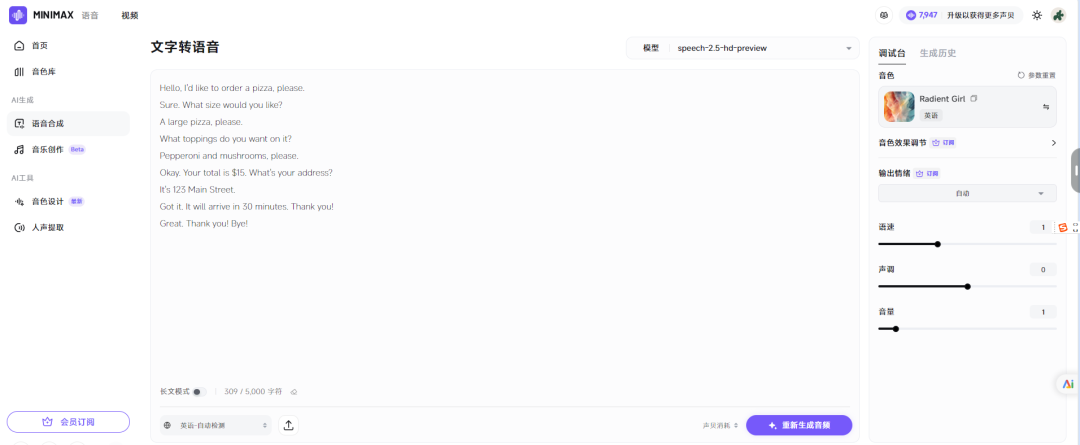Click the music note icon beside 音乐创作
This screenshot has width=1080, height=445.
pos(19,149)
